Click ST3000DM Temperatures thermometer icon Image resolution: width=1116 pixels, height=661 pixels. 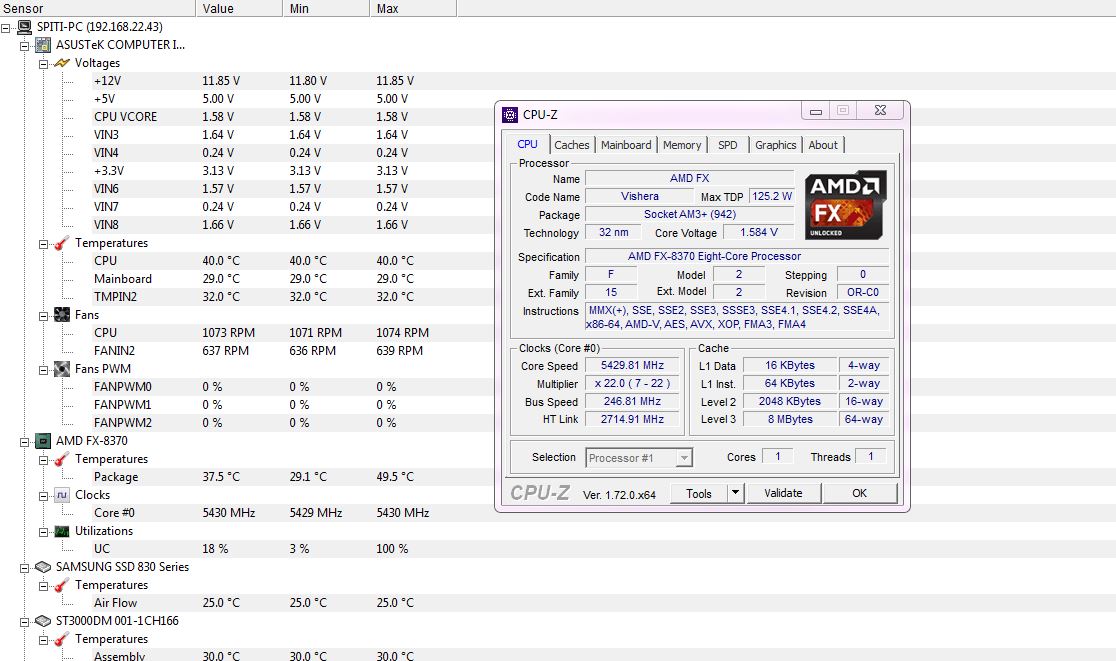tap(62, 639)
